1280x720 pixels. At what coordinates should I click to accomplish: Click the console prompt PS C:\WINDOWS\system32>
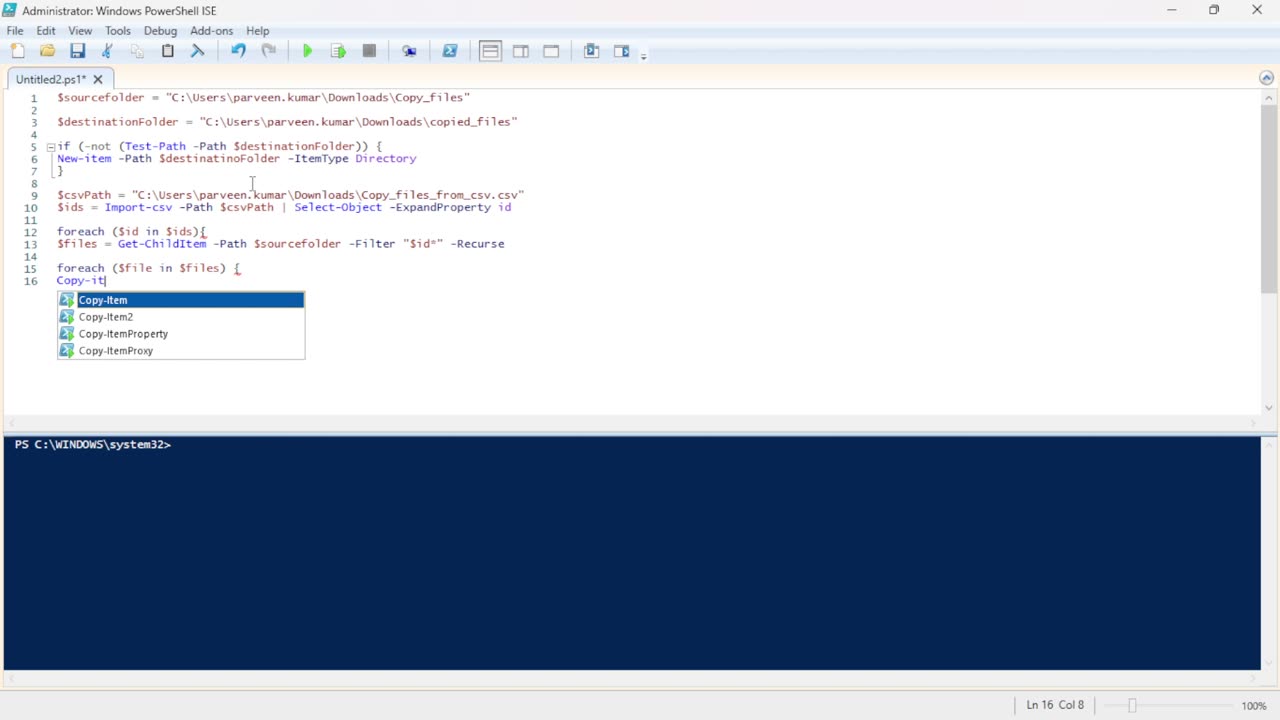92,445
